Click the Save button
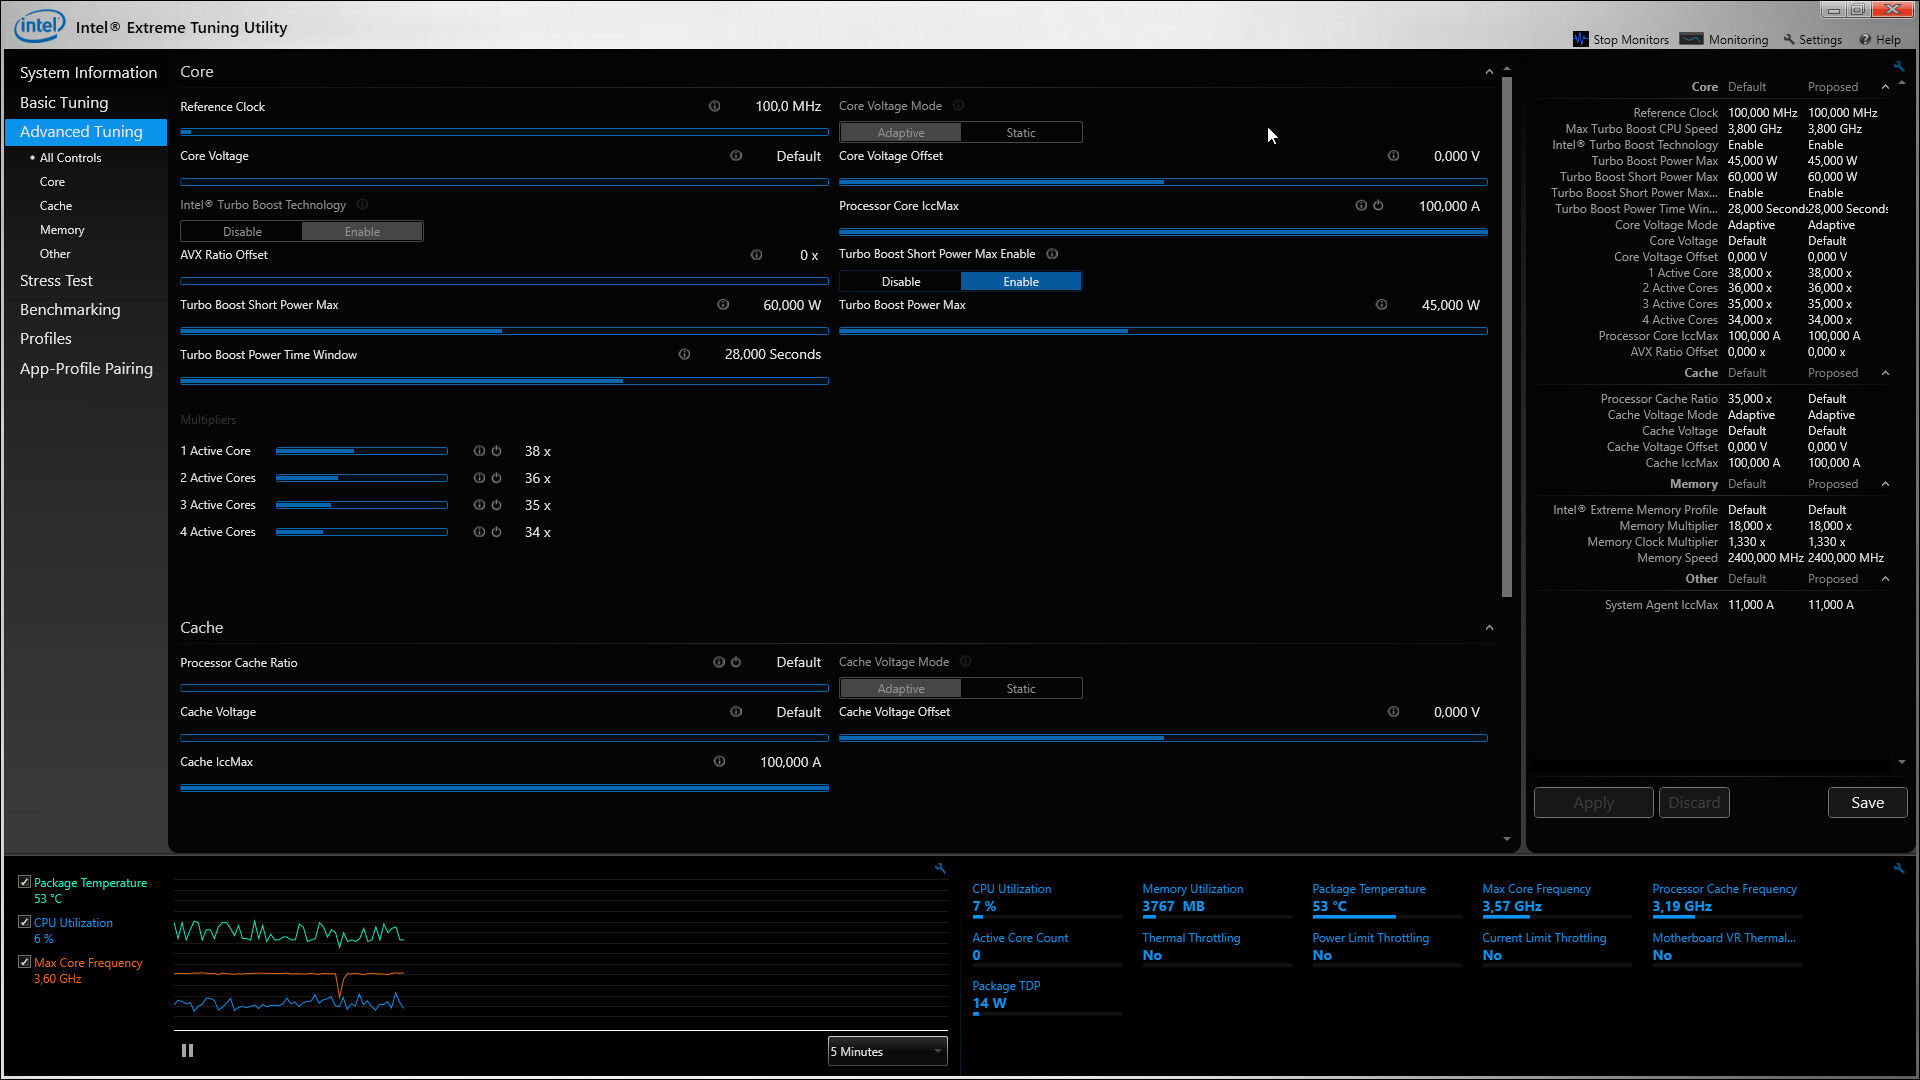The height and width of the screenshot is (1080, 1920). [1866, 802]
